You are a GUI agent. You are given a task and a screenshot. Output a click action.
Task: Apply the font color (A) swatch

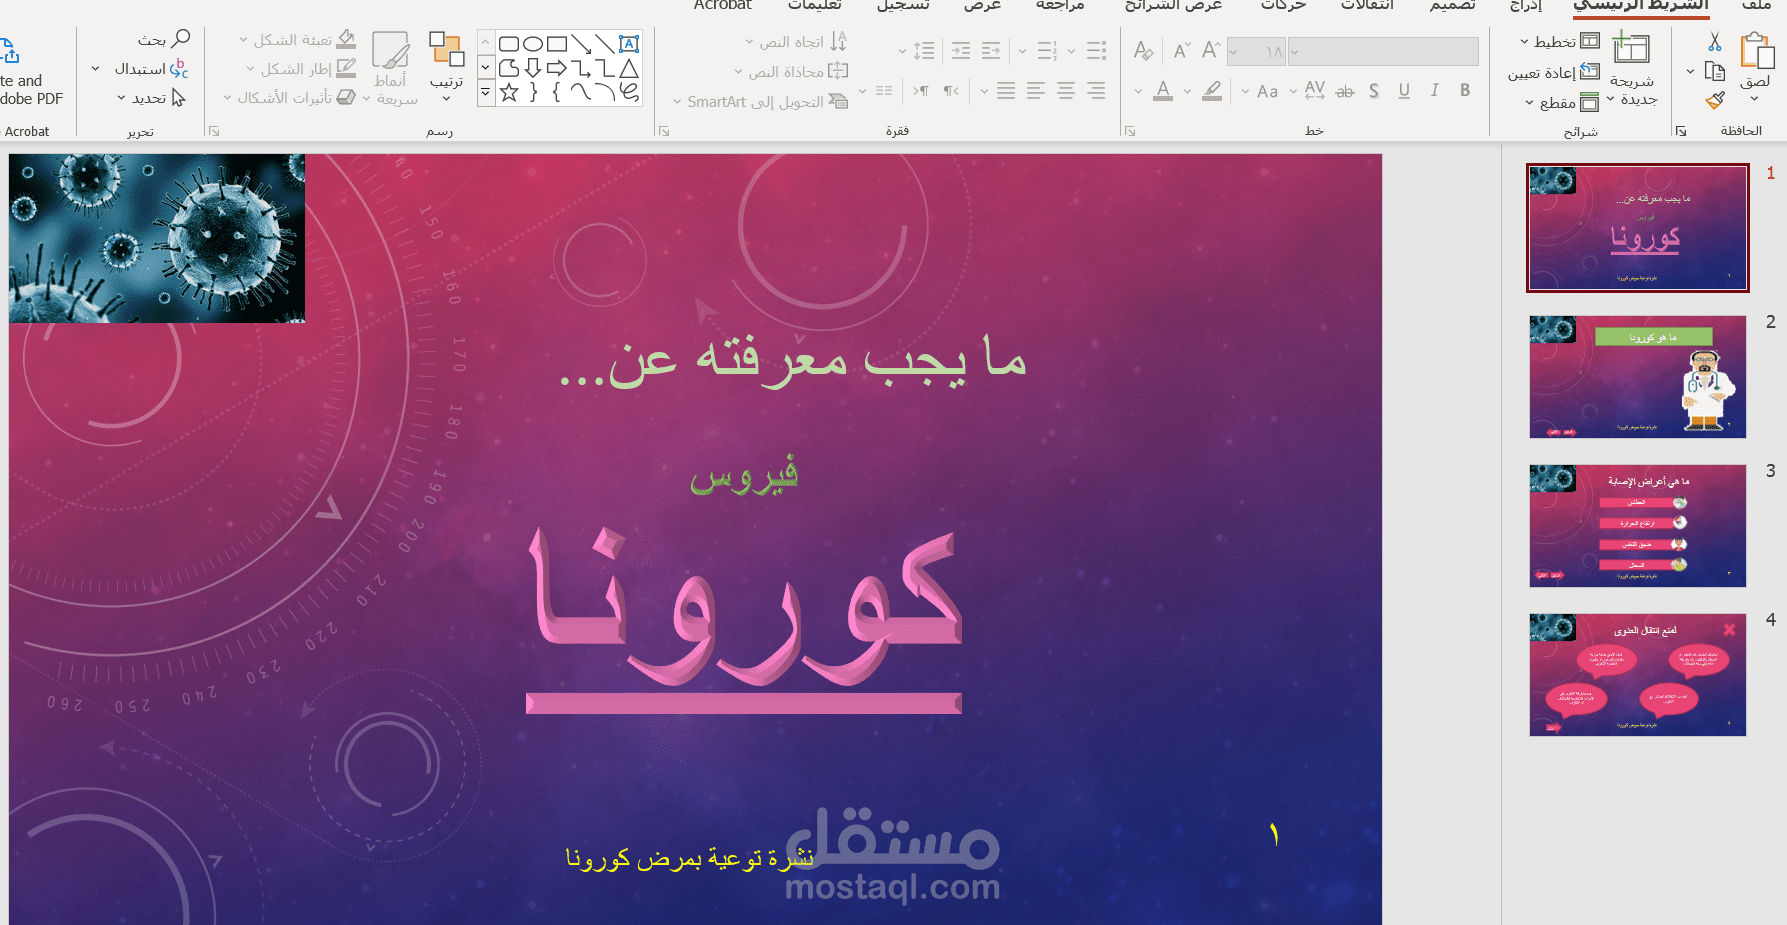click(1162, 91)
